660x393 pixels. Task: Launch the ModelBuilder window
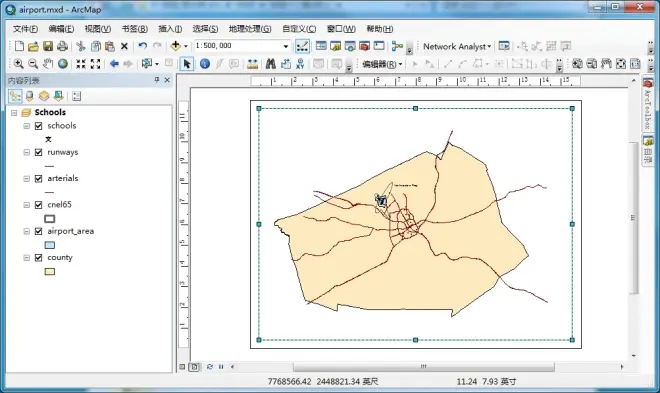coord(397,46)
